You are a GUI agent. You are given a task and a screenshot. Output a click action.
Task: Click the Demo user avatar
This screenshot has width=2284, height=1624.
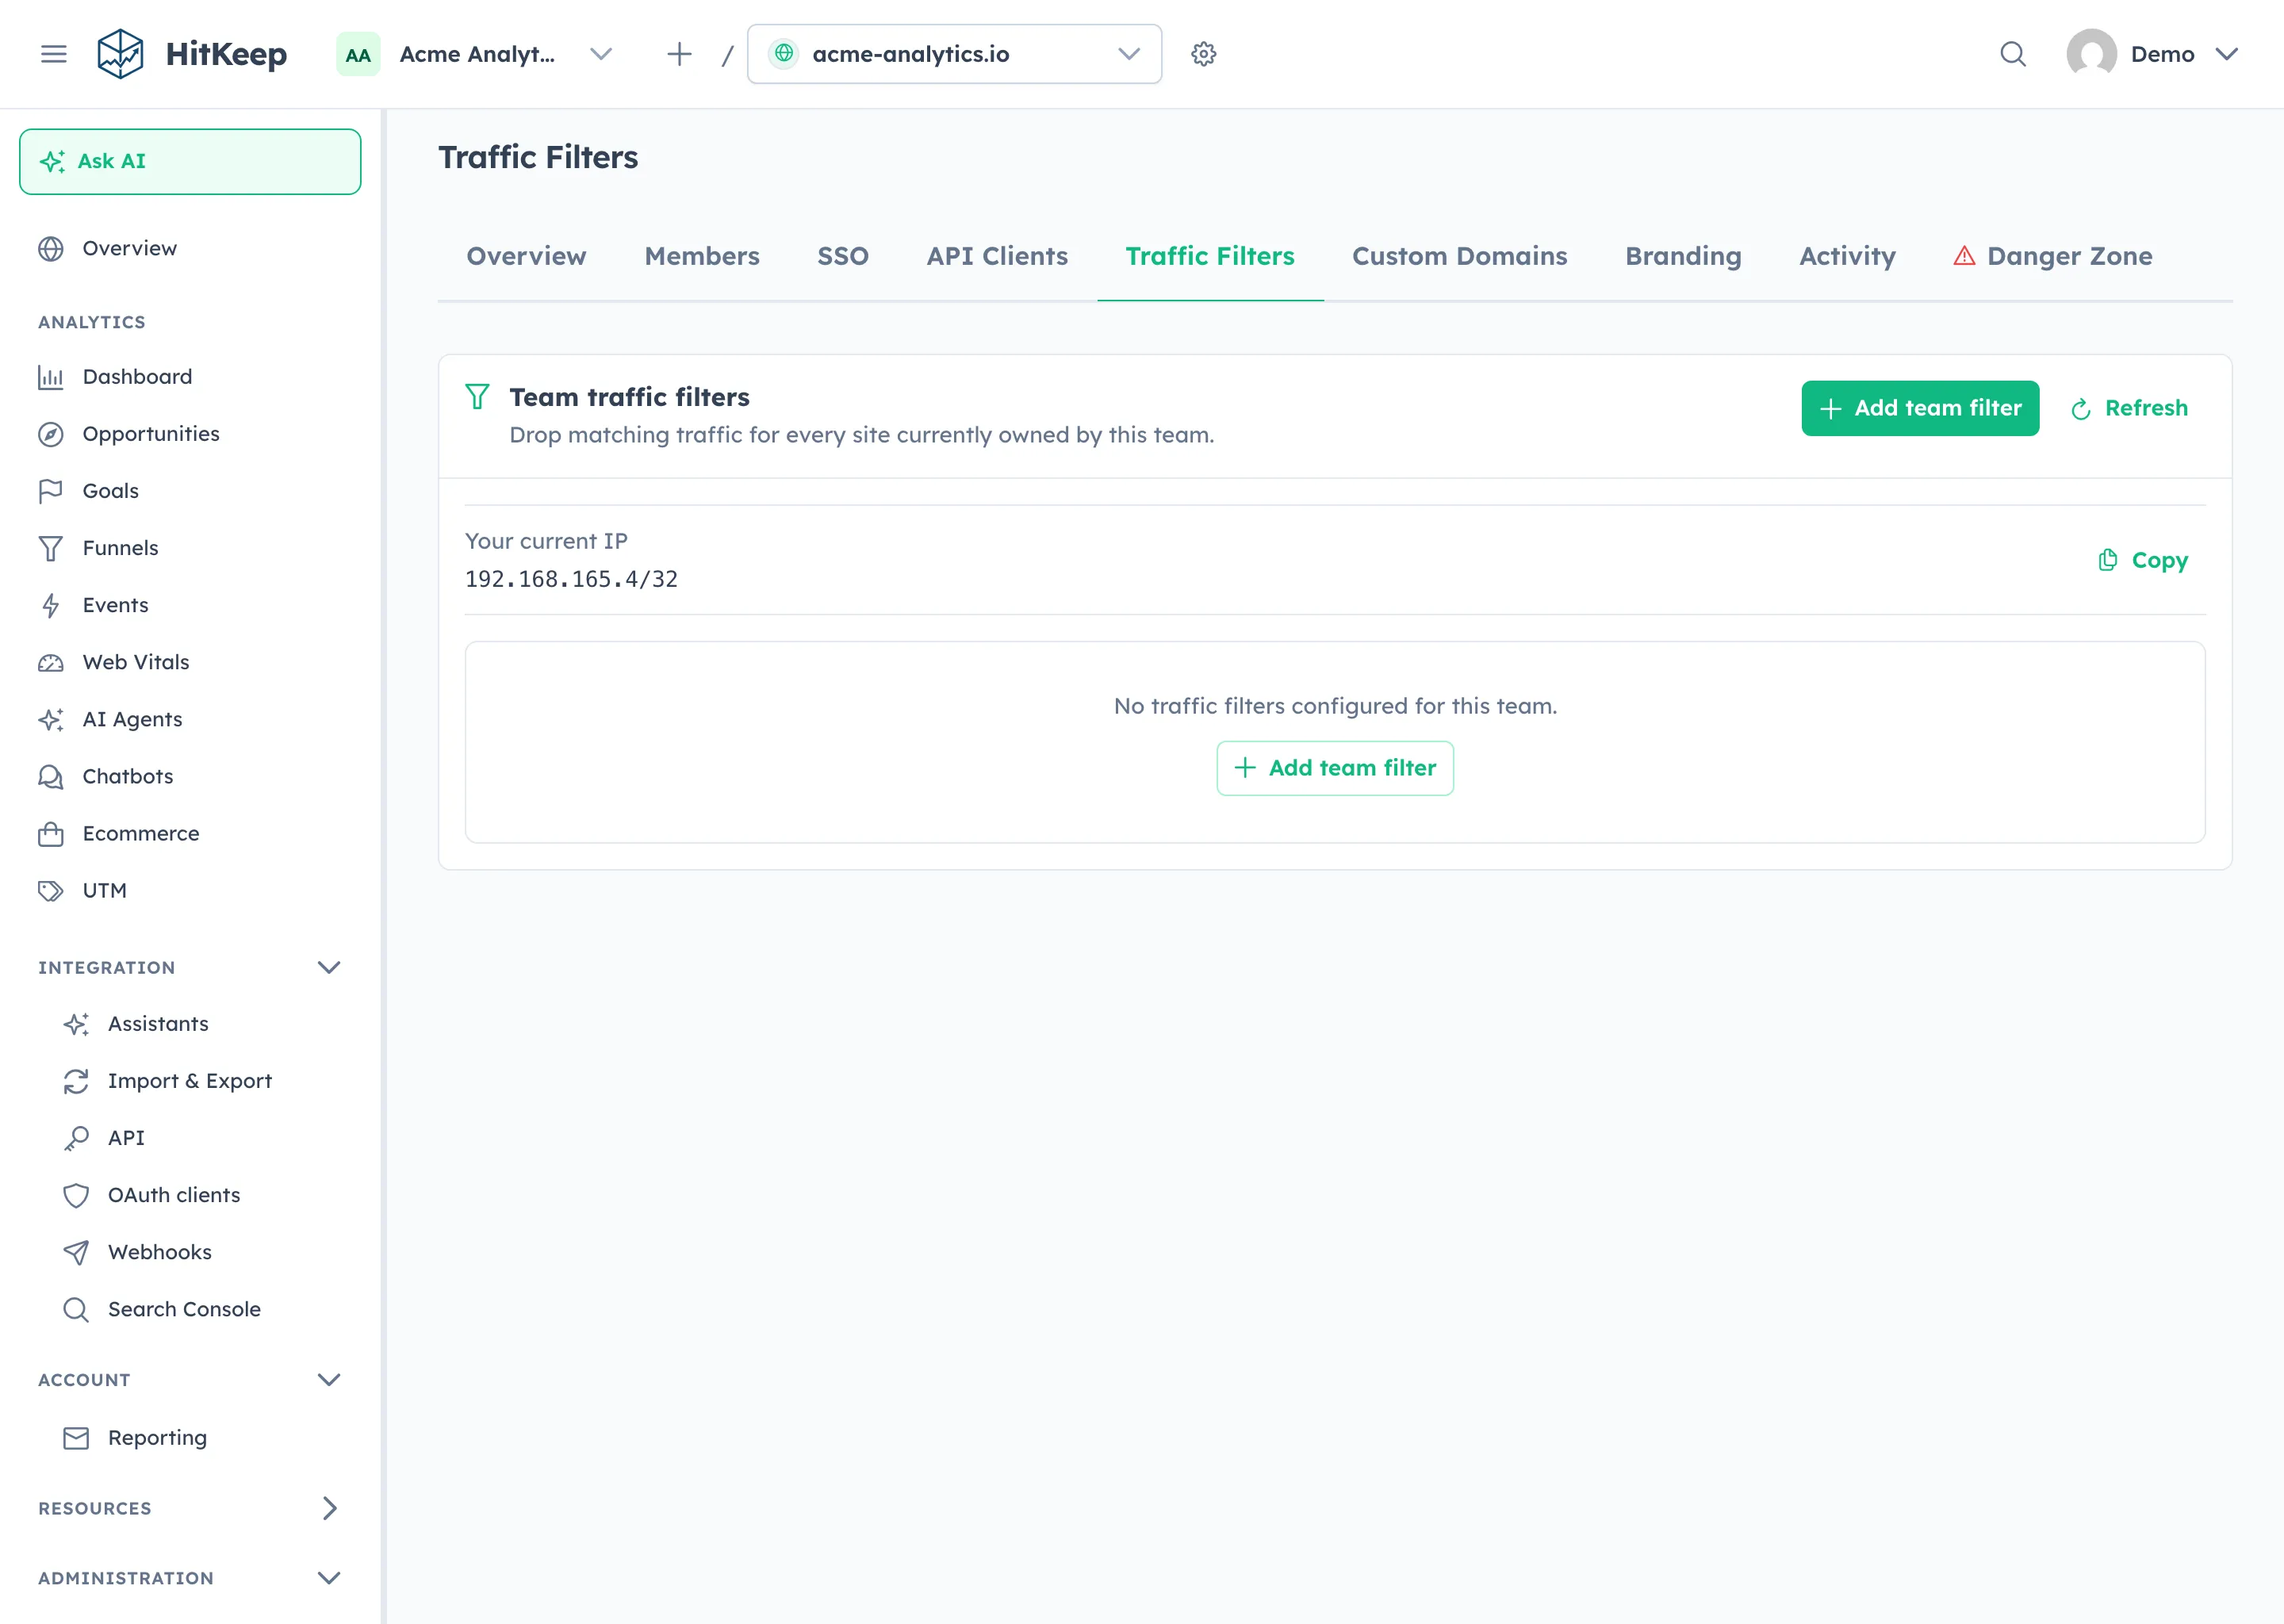coord(2091,54)
